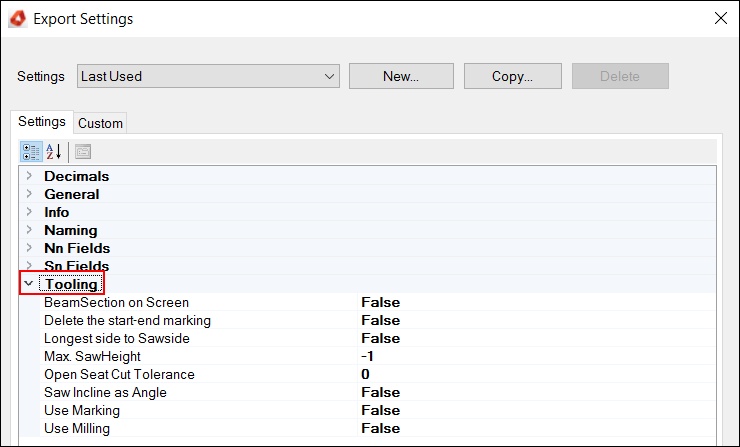Click the False value of Use Marking

380,410
